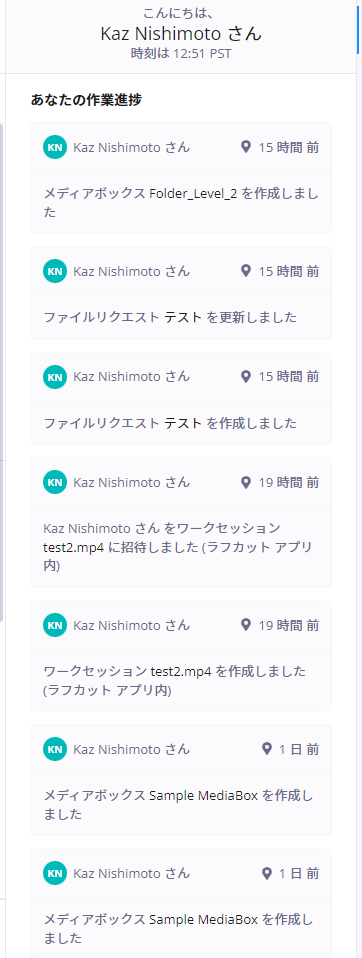Click the vertical scrollbar on the left
Viewport: 362px width, 958px height.
click(x=2, y=373)
